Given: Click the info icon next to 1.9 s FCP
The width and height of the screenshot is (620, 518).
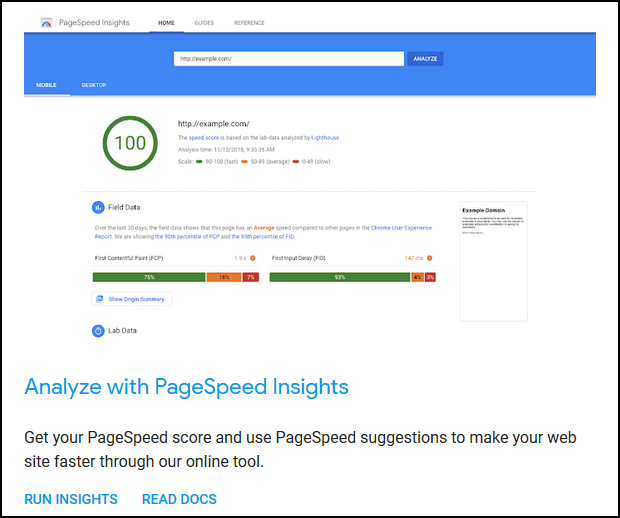Looking at the screenshot, I should 253,258.
